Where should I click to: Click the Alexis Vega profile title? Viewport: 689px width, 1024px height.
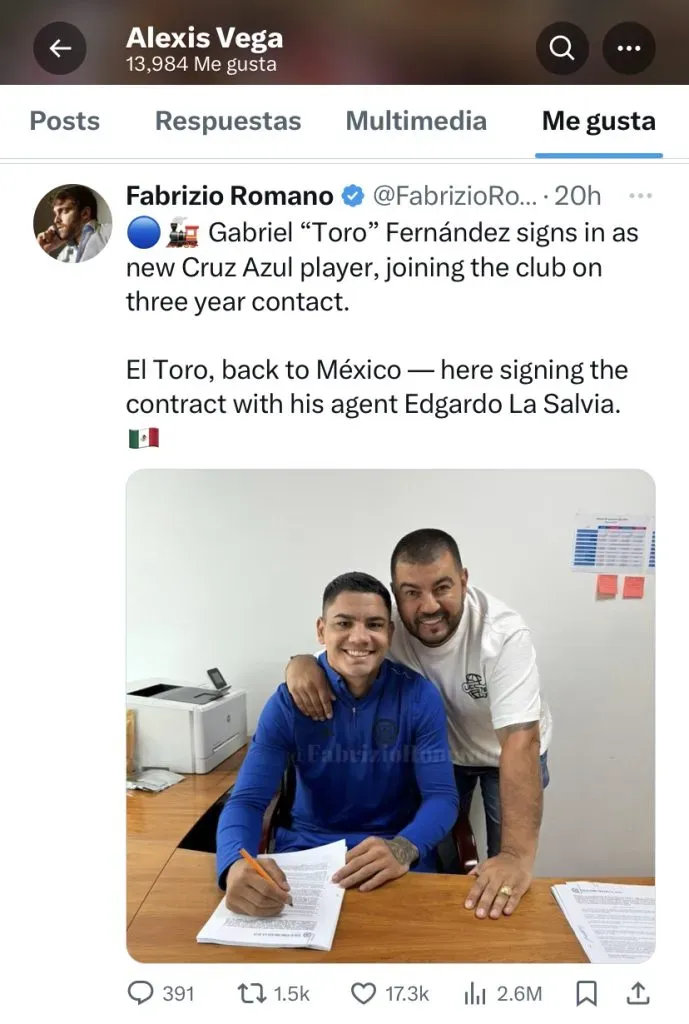[204, 38]
